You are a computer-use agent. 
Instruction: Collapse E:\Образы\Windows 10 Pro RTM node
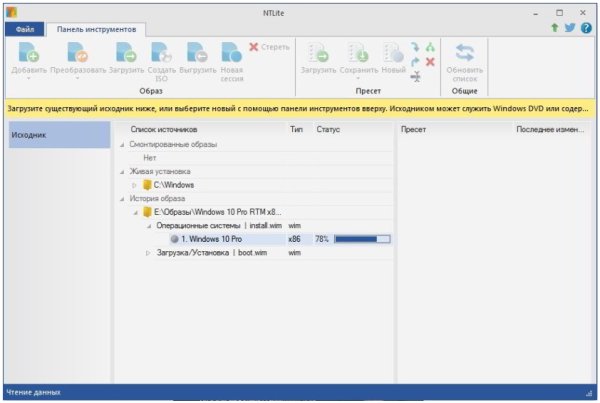(135, 212)
